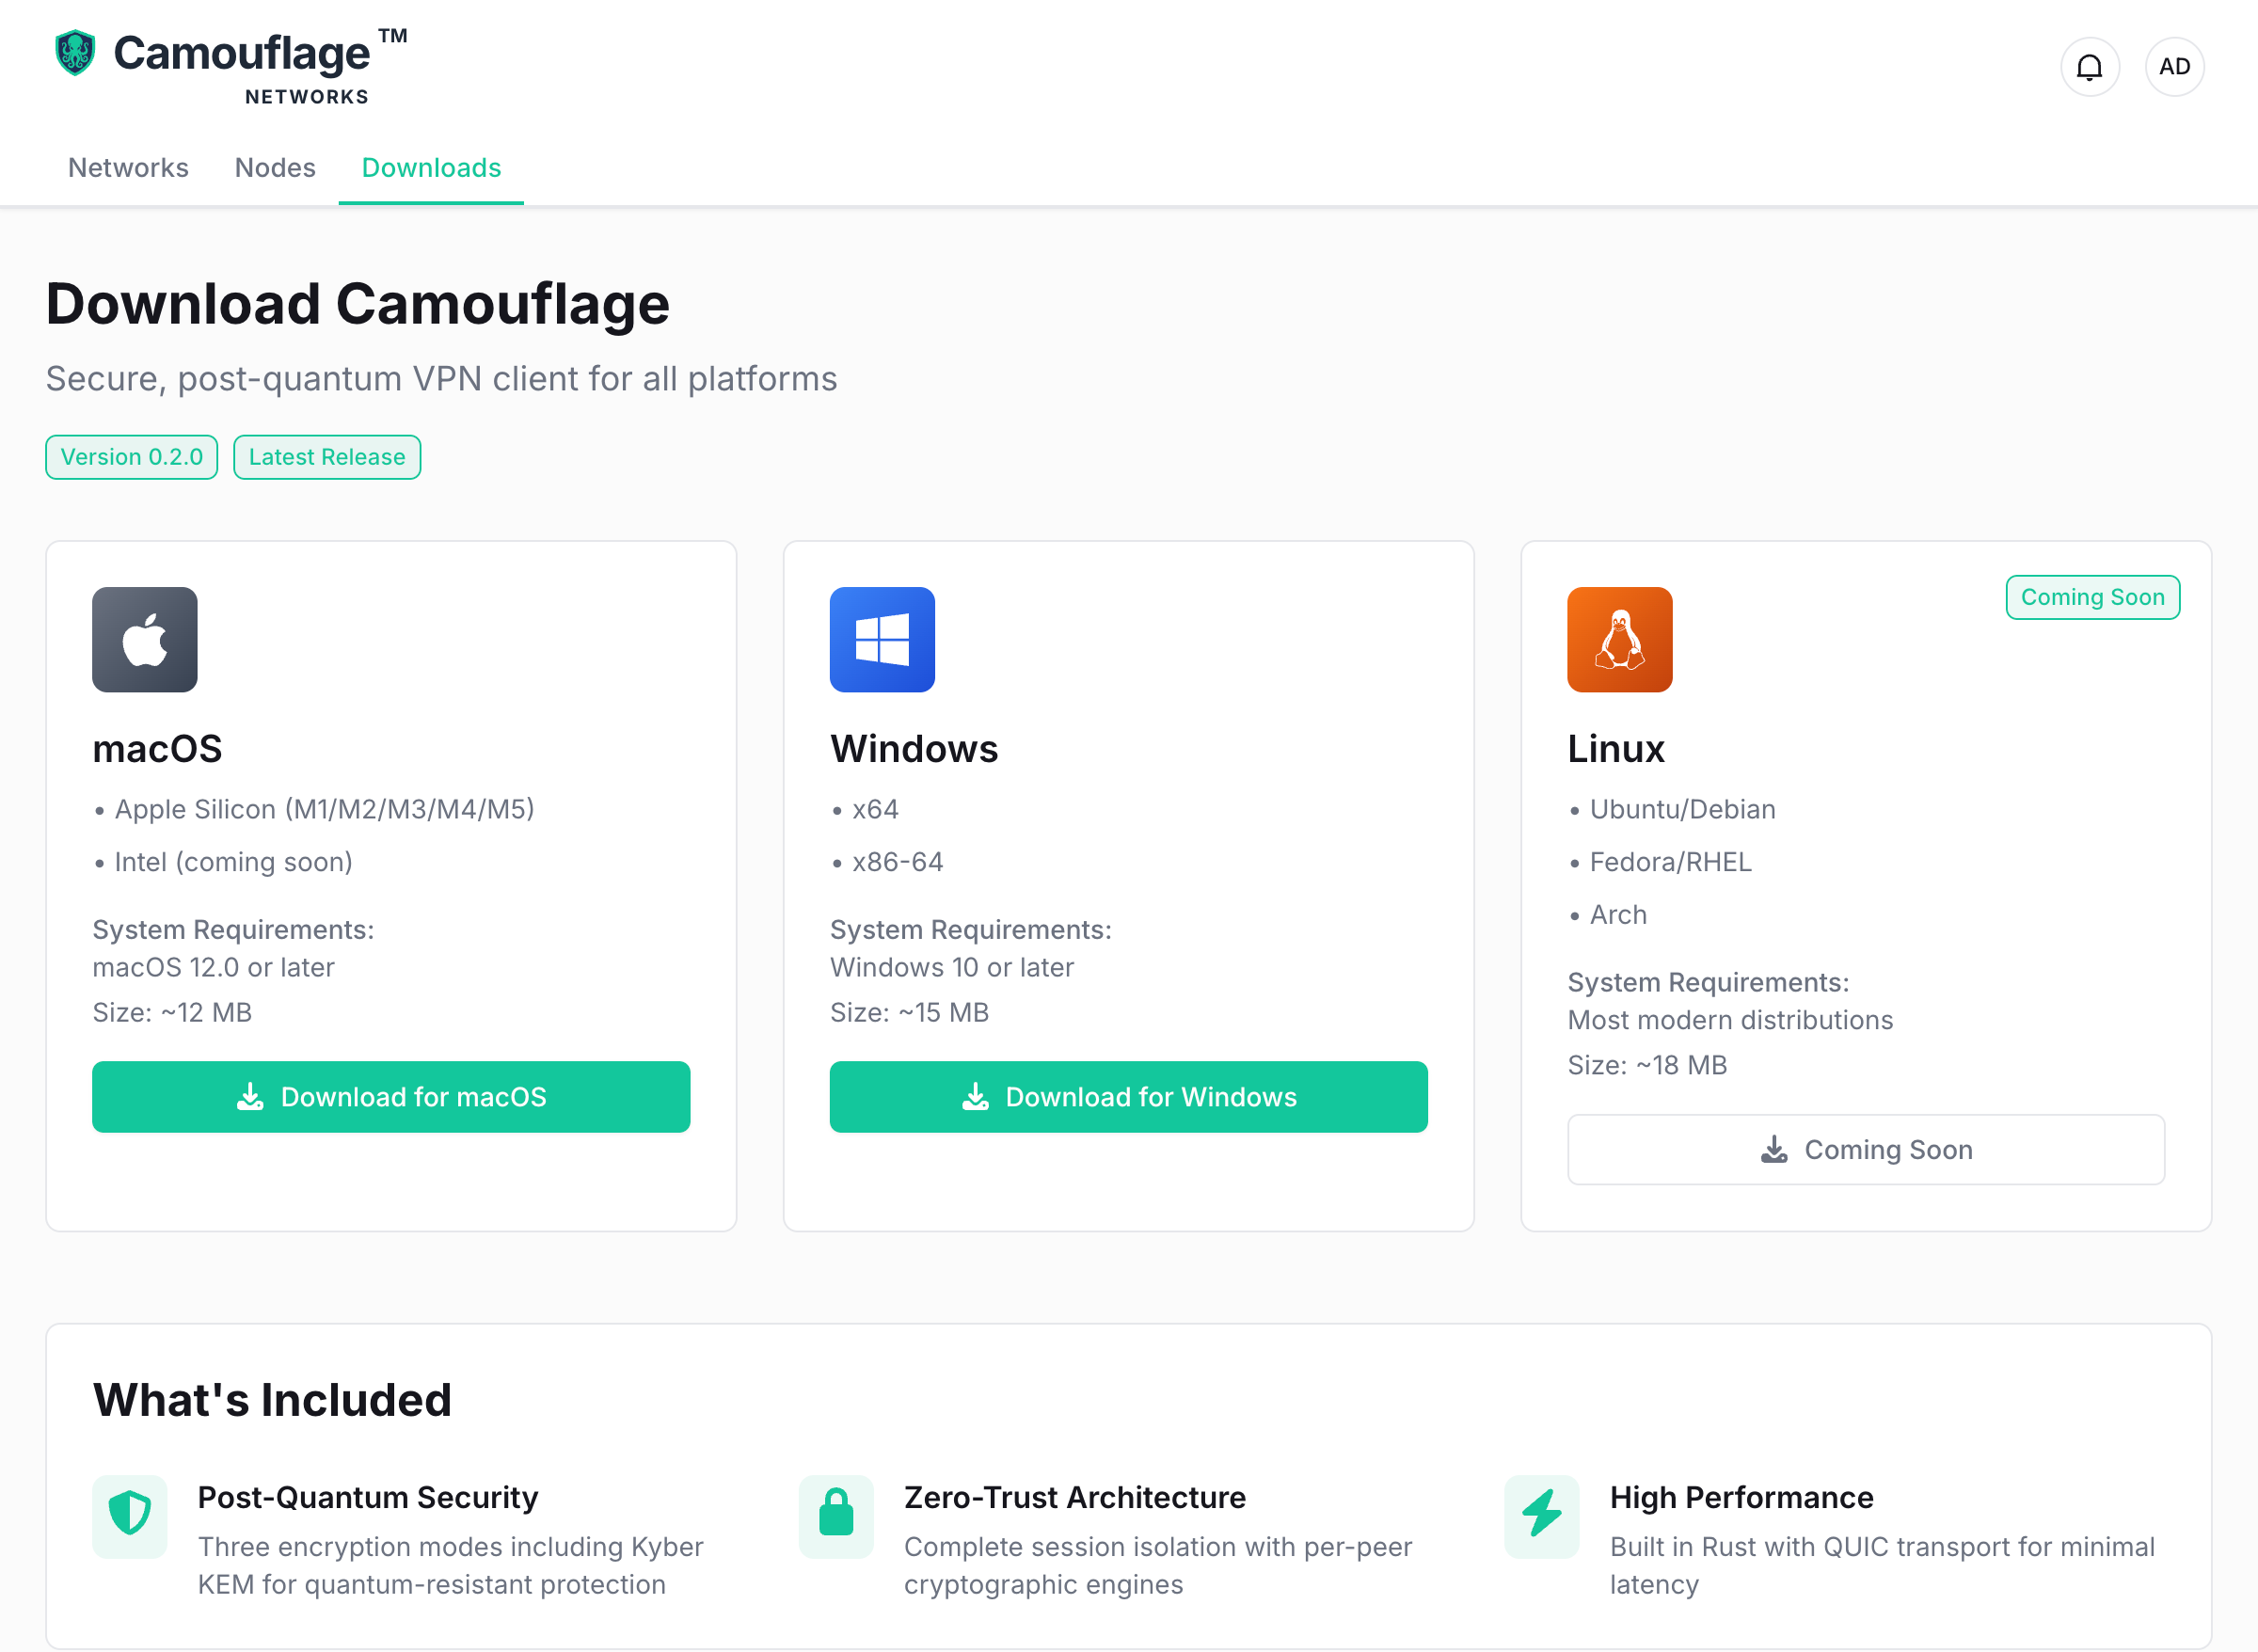Click the 'x86-64' list item
Screen dimensions: 2258x1652
click(898, 862)
